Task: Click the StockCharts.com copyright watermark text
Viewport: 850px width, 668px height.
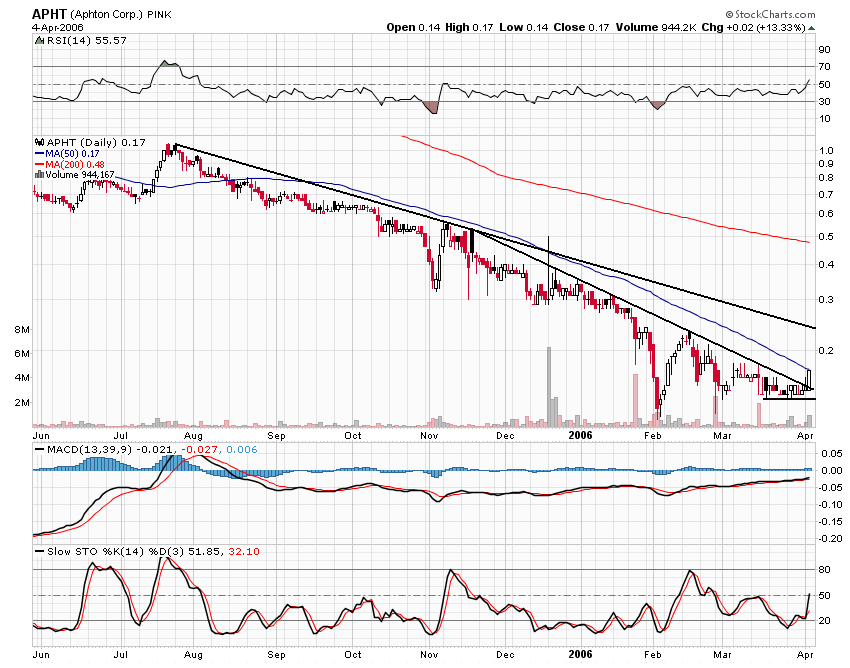Action: tap(770, 14)
